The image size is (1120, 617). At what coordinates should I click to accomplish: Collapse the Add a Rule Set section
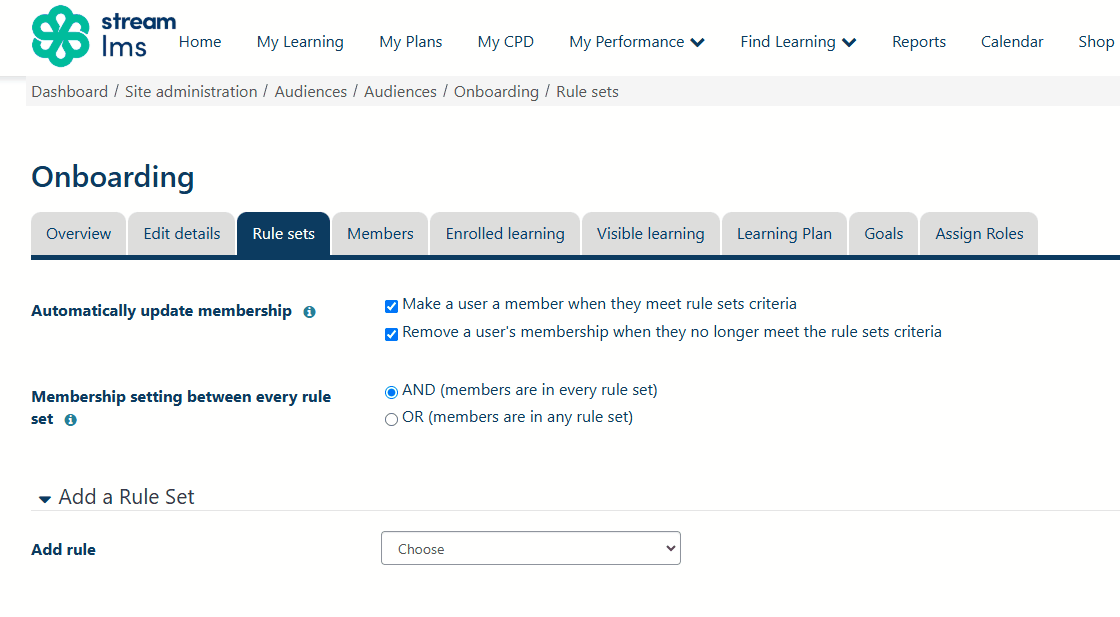click(x=44, y=496)
